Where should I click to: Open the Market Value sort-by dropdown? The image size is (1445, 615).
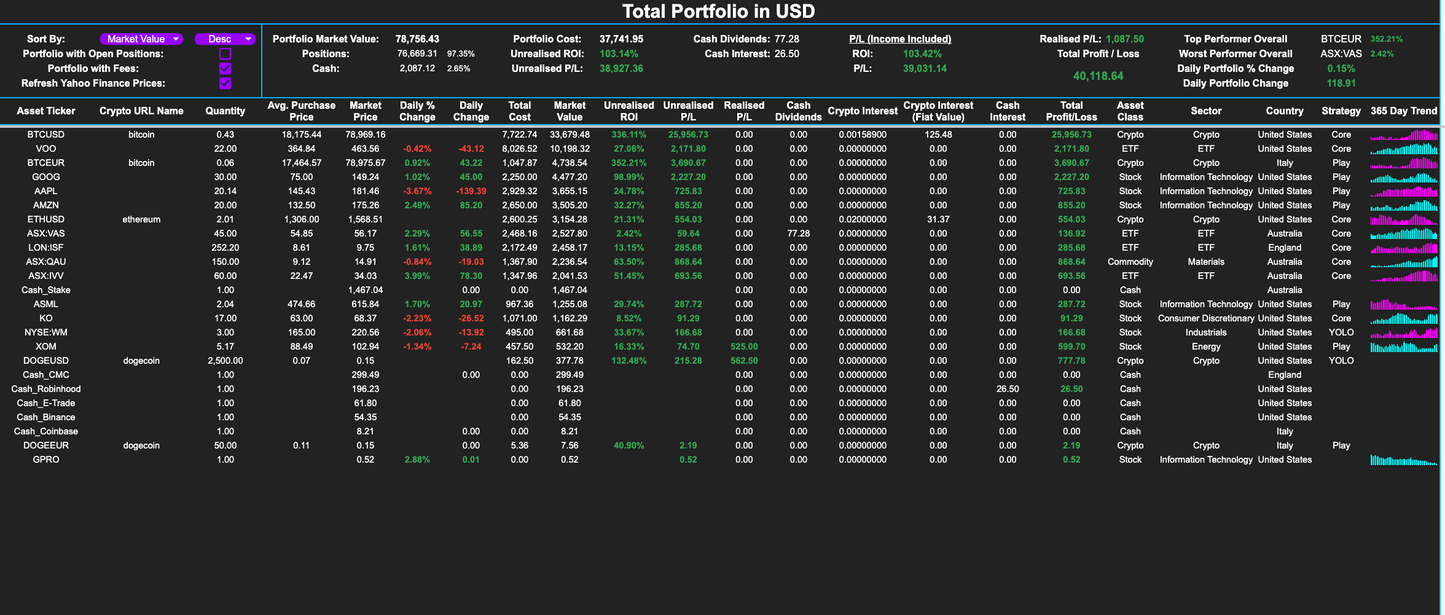[141, 39]
